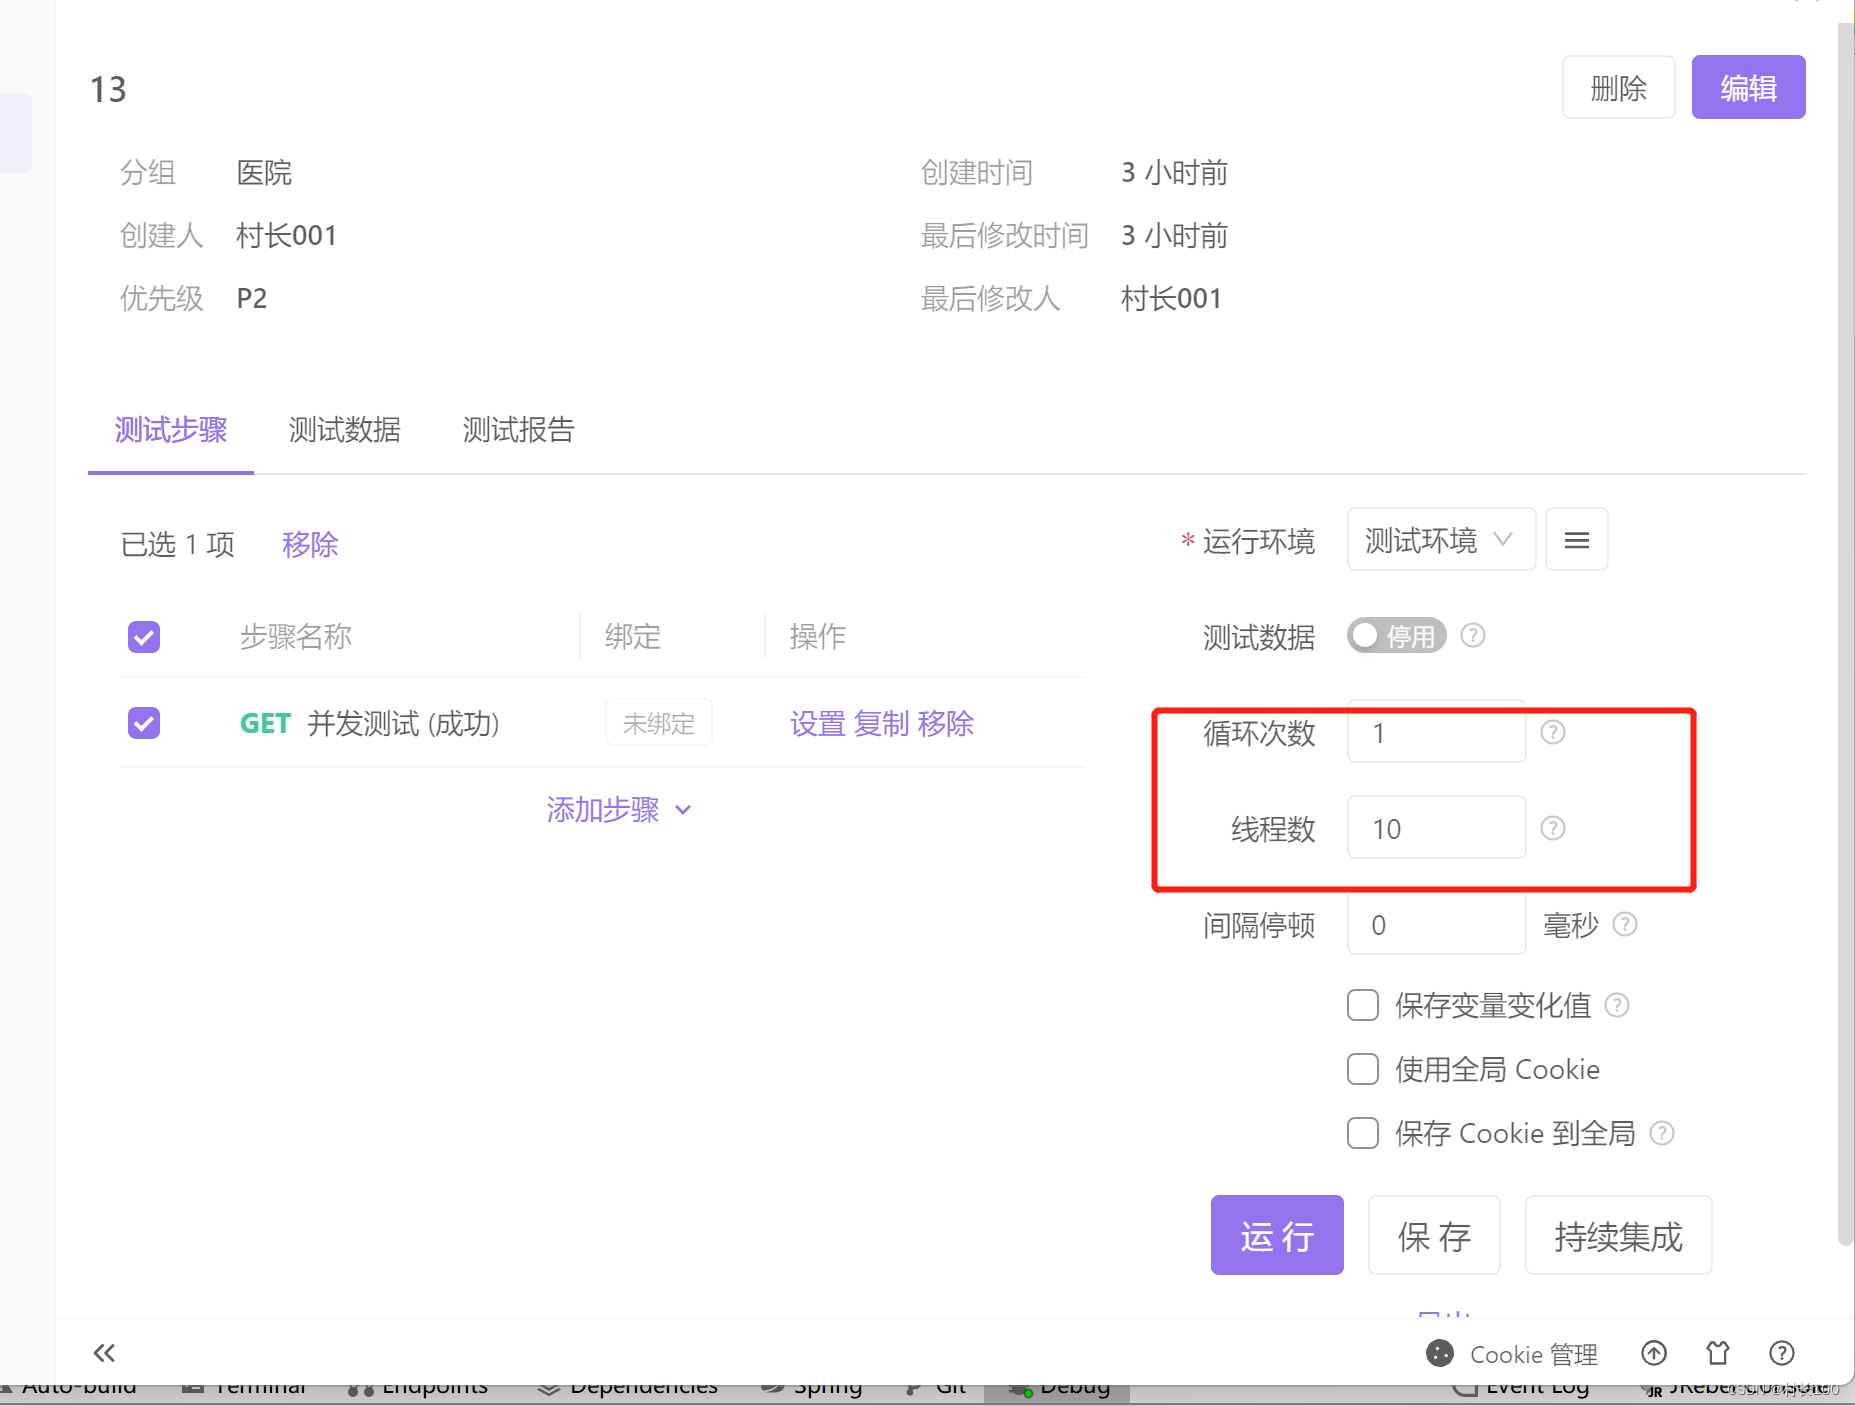1855x1406 pixels.
Task: Click the 运行 run button
Action: pyautogui.click(x=1276, y=1235)
